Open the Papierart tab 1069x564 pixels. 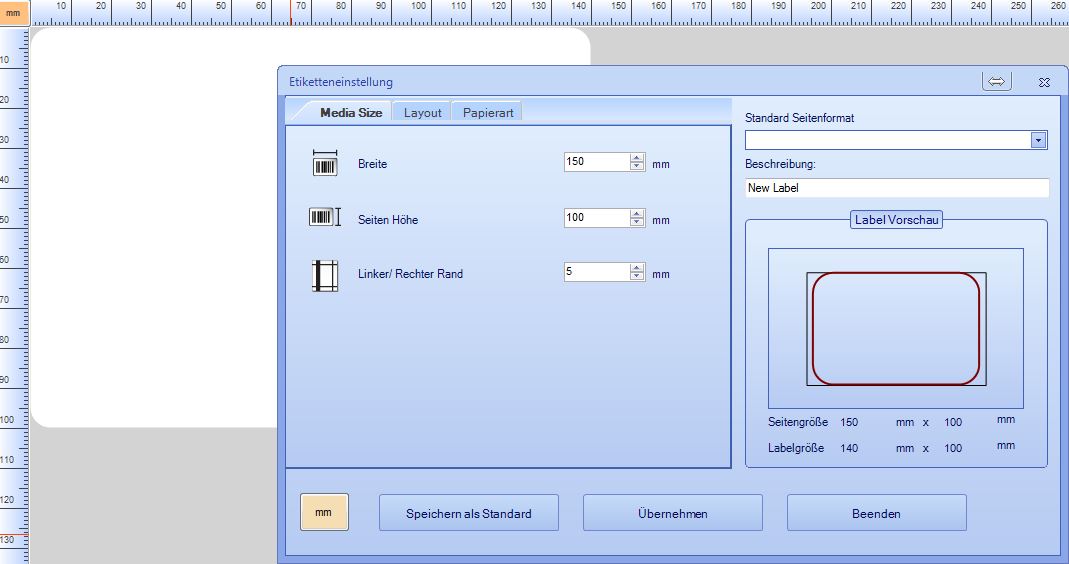[487, 113]
